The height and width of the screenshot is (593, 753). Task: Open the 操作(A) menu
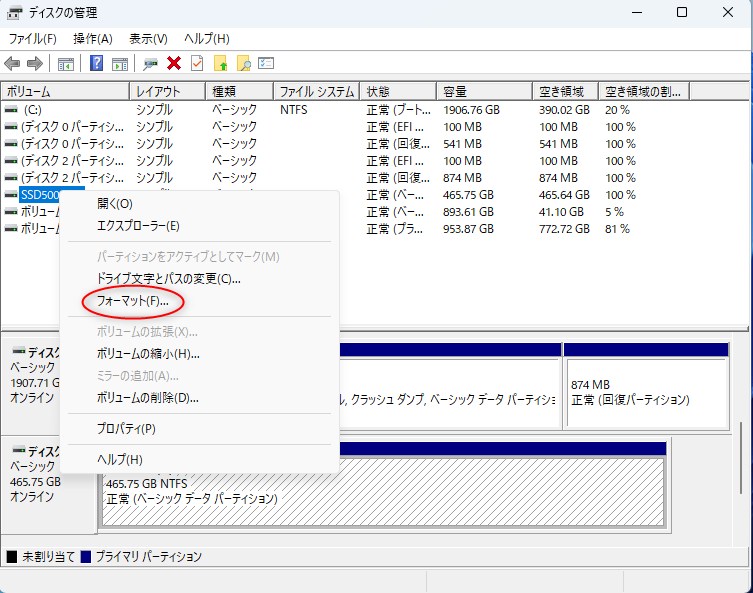tap(92, 38)
